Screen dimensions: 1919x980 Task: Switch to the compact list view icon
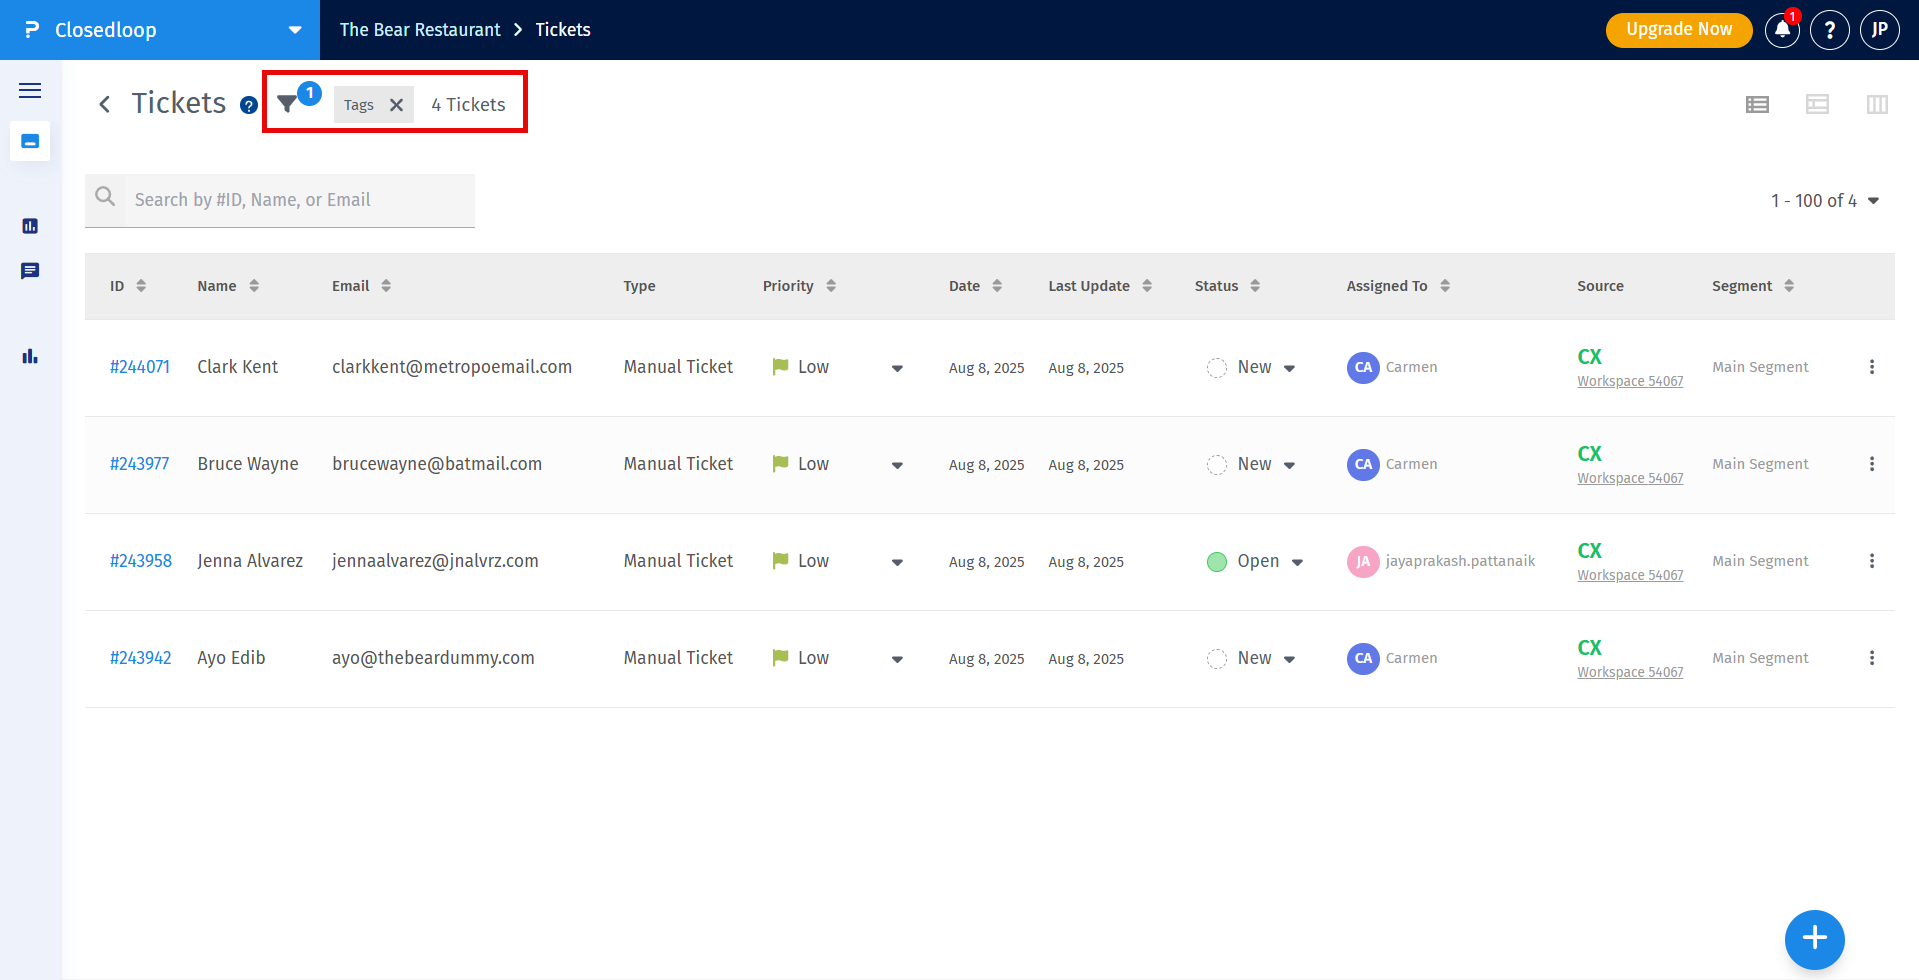click(x=1757, y=104)
